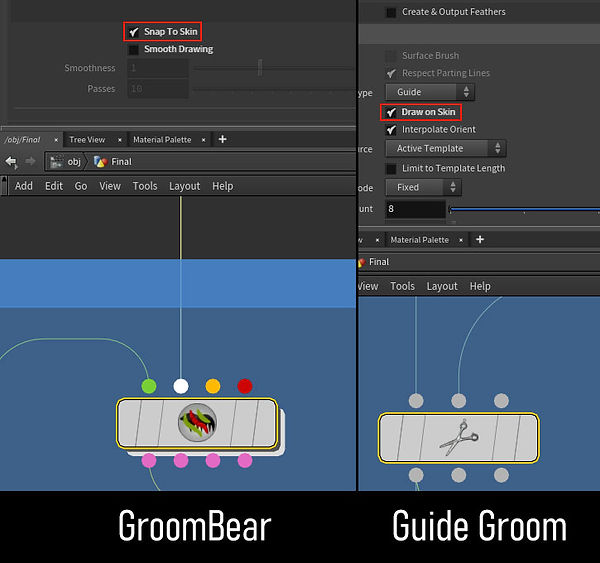Click the obj network path icon
The width and height of the screenshot is (600, 563).
[x=57, y=162]
